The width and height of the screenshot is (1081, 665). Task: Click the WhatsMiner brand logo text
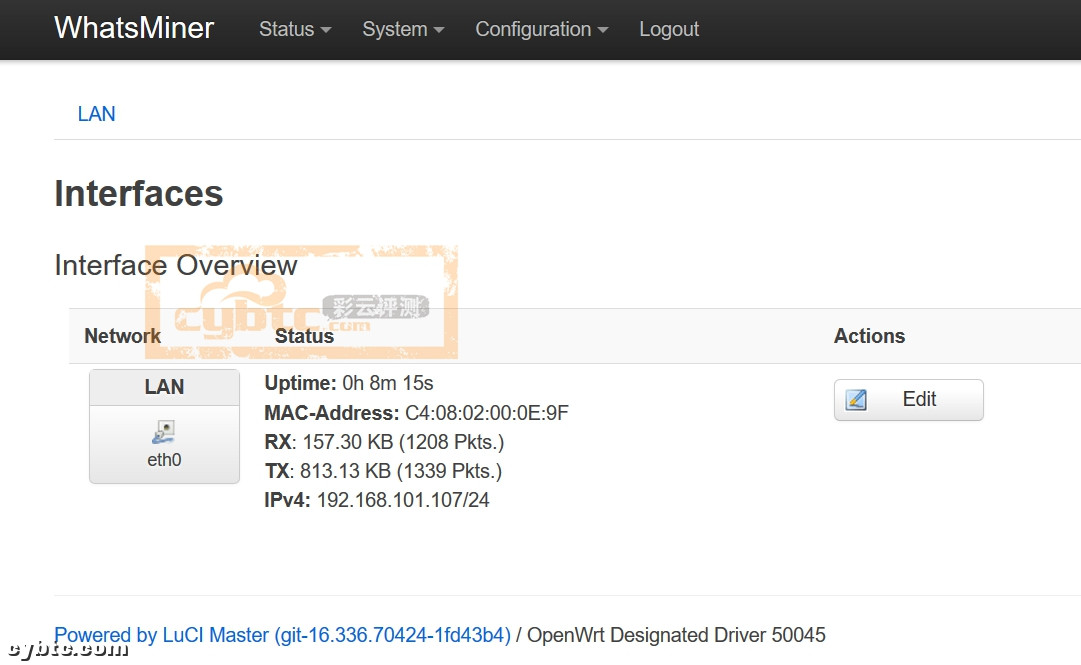(134, 28)
